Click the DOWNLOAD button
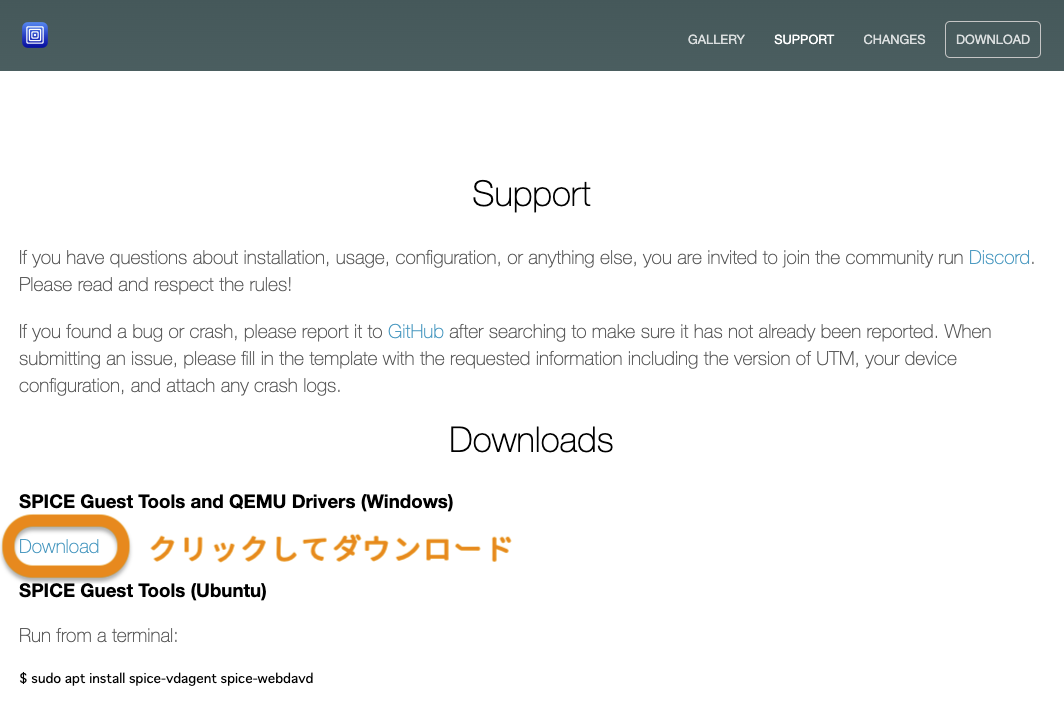 pos(992,39)
